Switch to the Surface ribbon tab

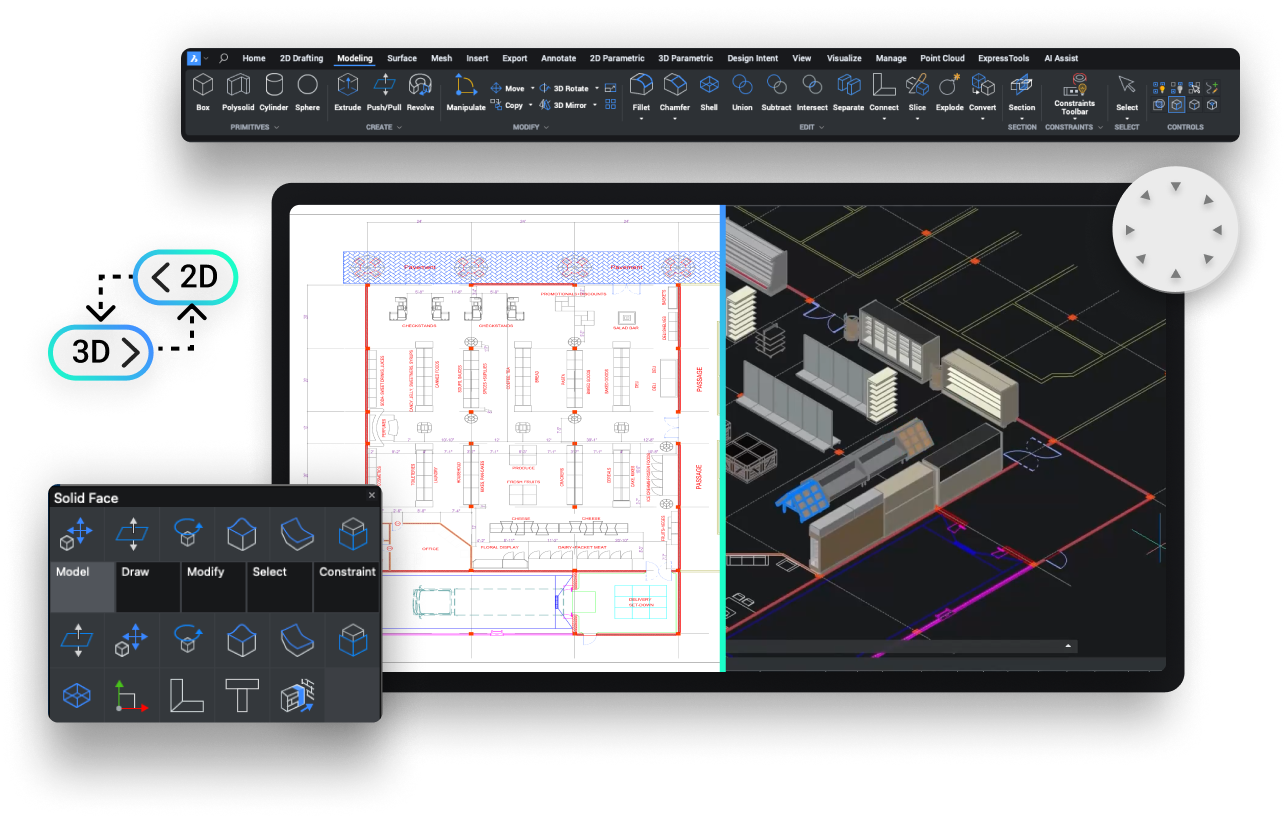(402, 58)
